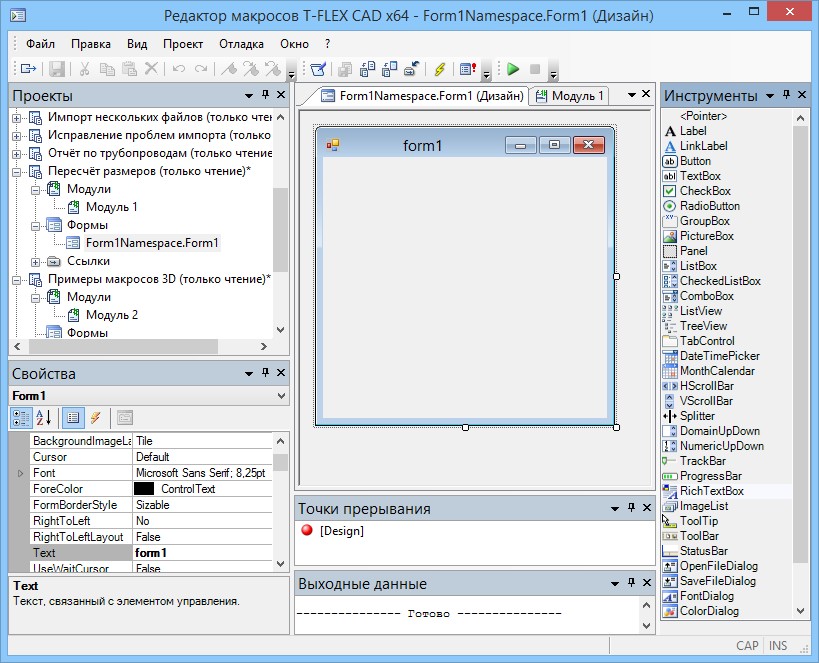The height and width of the screenshot is (663, 819).
Task: Select the PictureBox tool
Action: [x=707, y=236]
